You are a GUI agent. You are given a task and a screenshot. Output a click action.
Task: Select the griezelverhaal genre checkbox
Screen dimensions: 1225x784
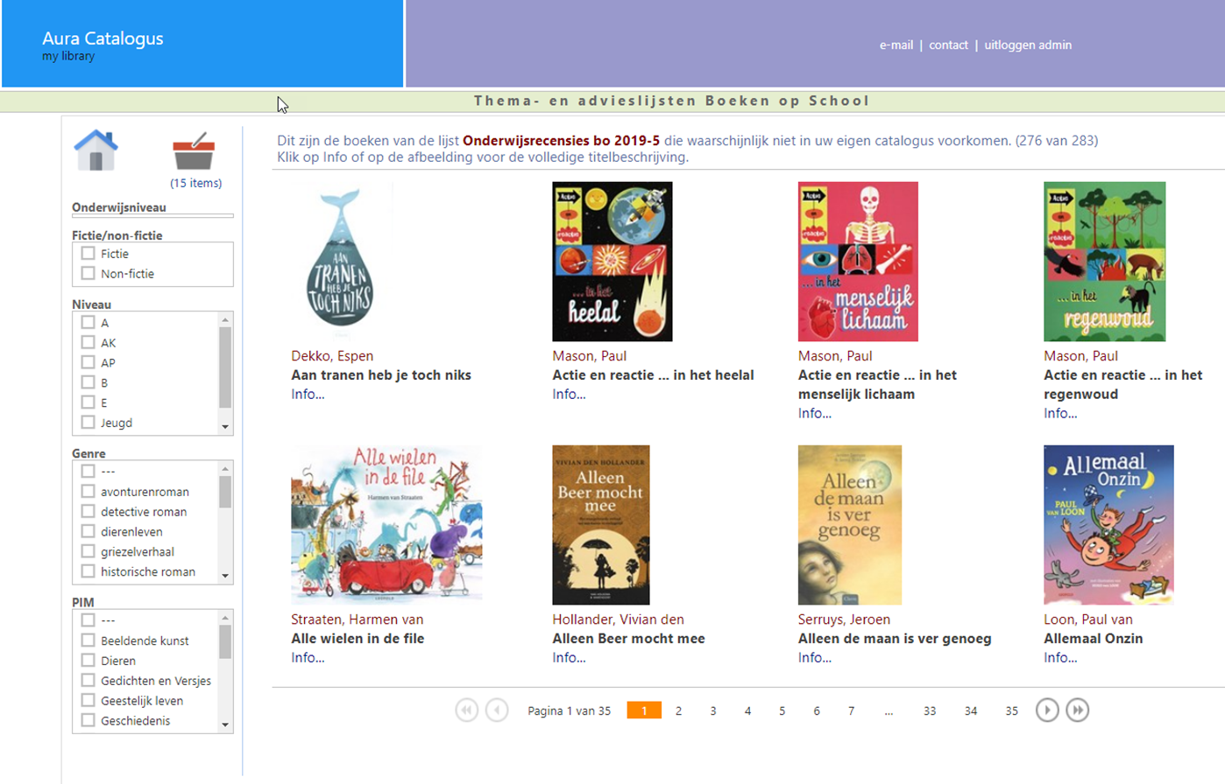tap(88, 551)
